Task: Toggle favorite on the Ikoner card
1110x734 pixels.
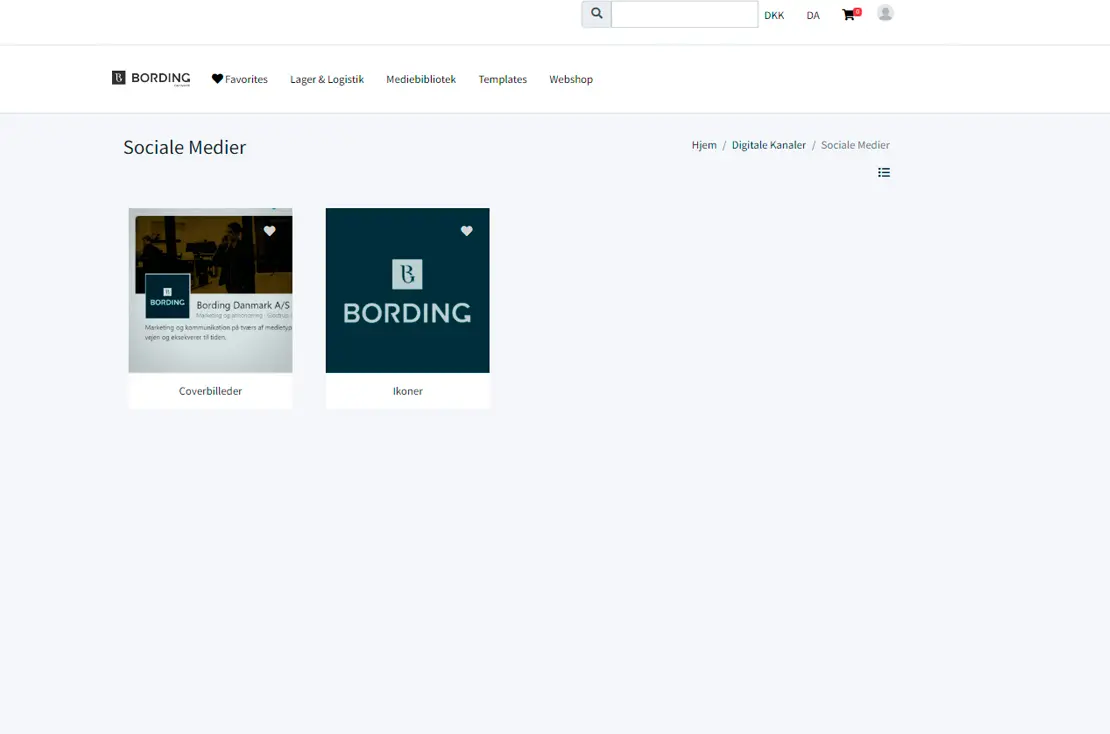Action: point(466,231)
